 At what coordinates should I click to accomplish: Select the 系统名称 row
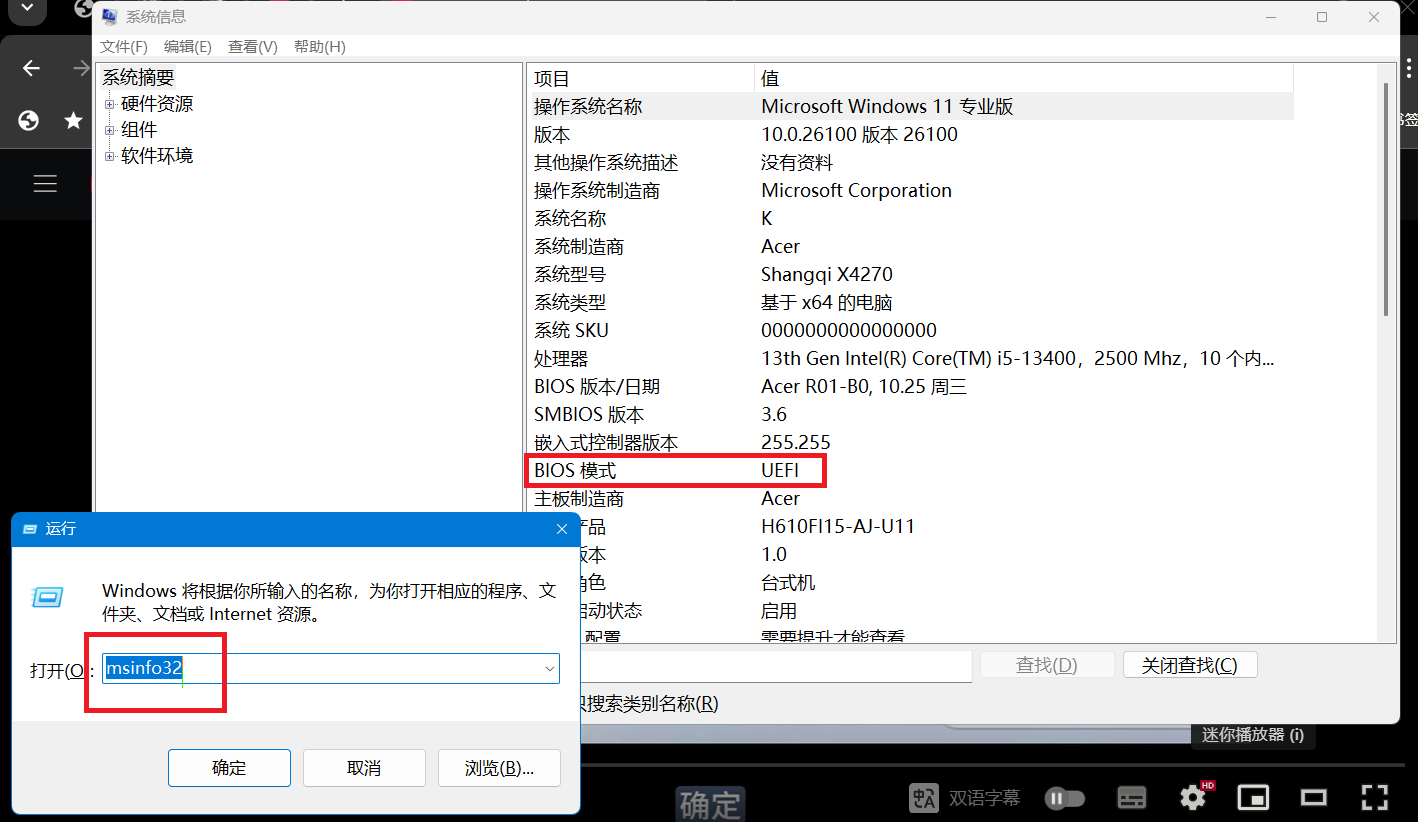911,218
